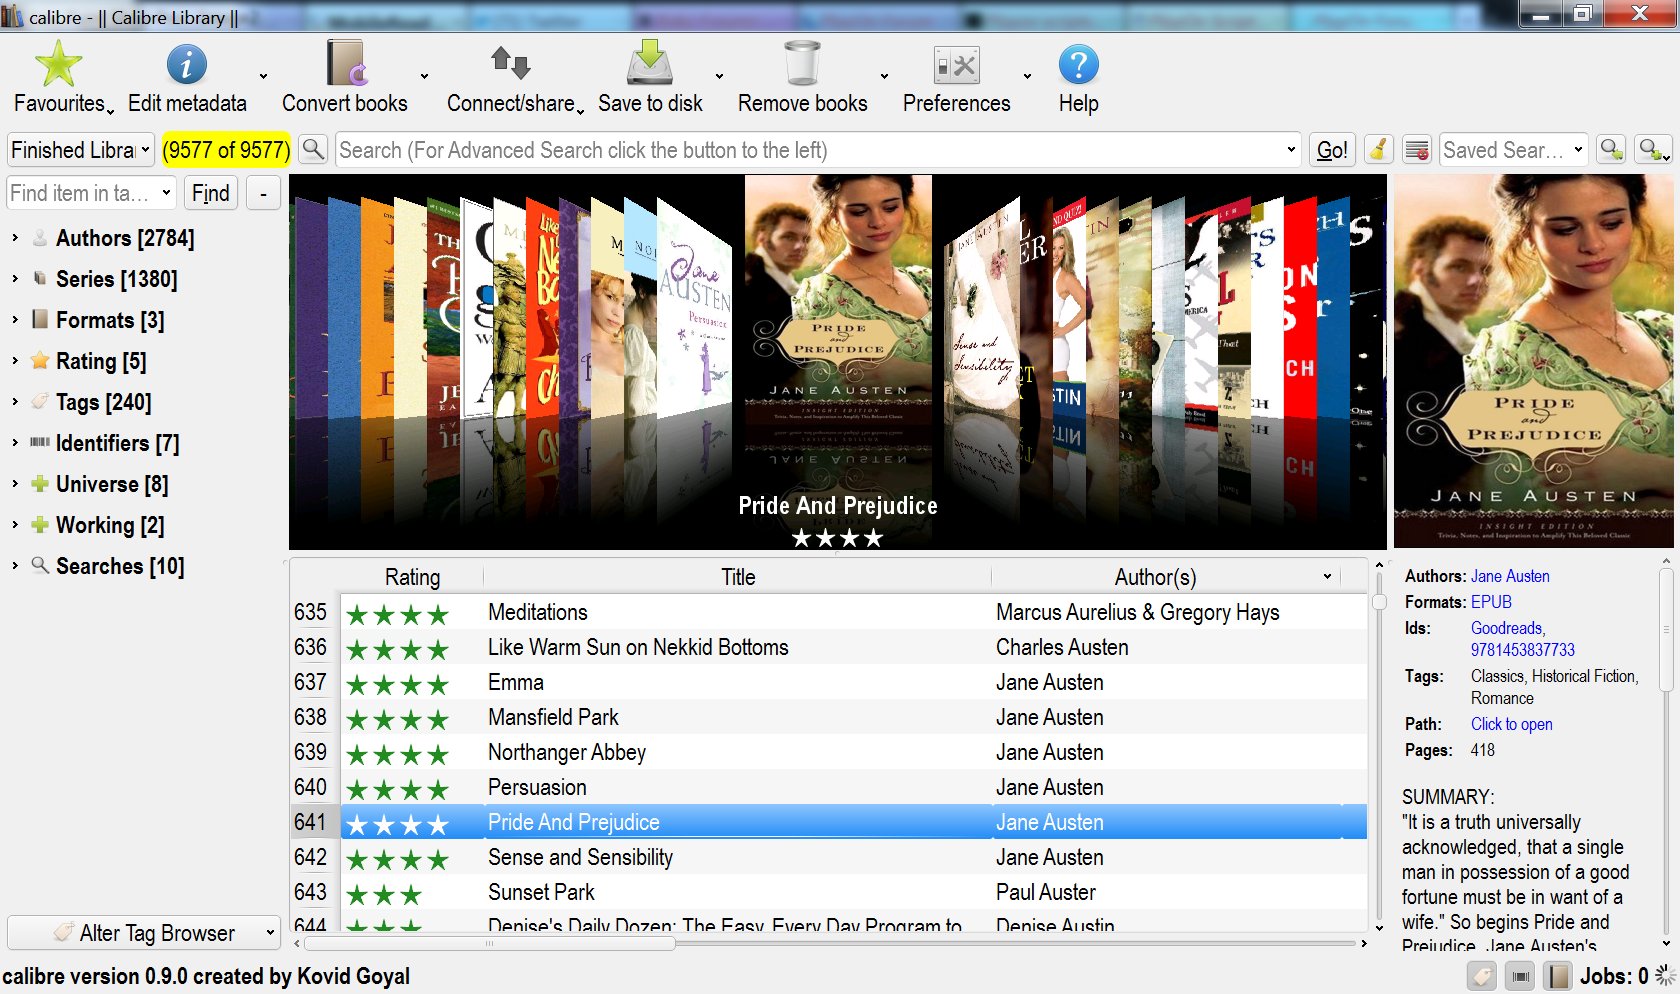Expand the Formats category arrow
This screenshot has height=994, width=1680.
point(15,320)
